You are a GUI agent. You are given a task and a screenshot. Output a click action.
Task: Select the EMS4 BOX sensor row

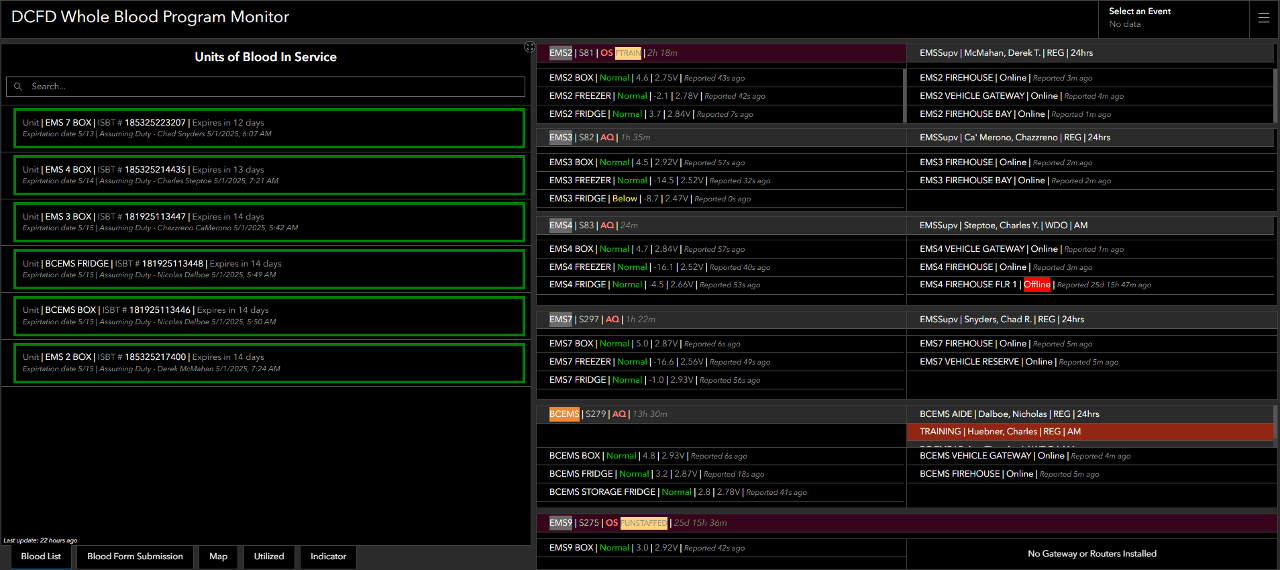(721, 249)
